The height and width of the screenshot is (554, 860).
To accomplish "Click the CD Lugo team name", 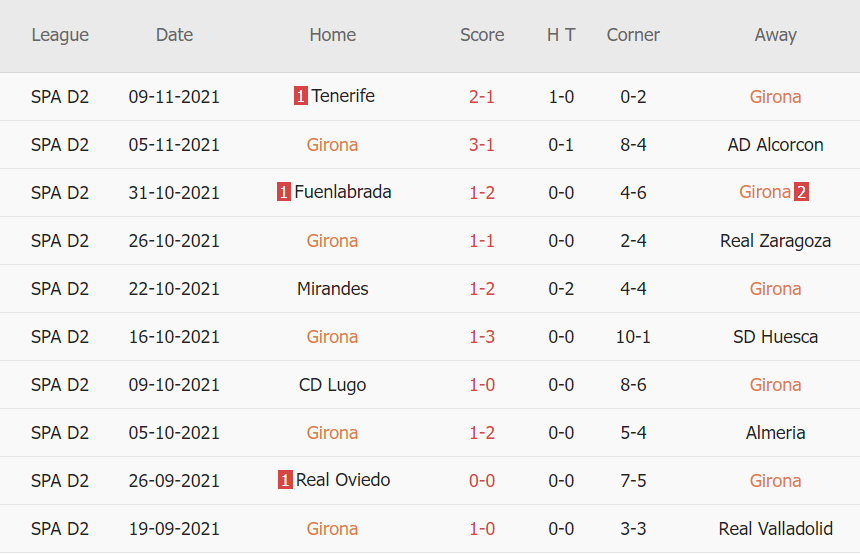I will 332,384.
